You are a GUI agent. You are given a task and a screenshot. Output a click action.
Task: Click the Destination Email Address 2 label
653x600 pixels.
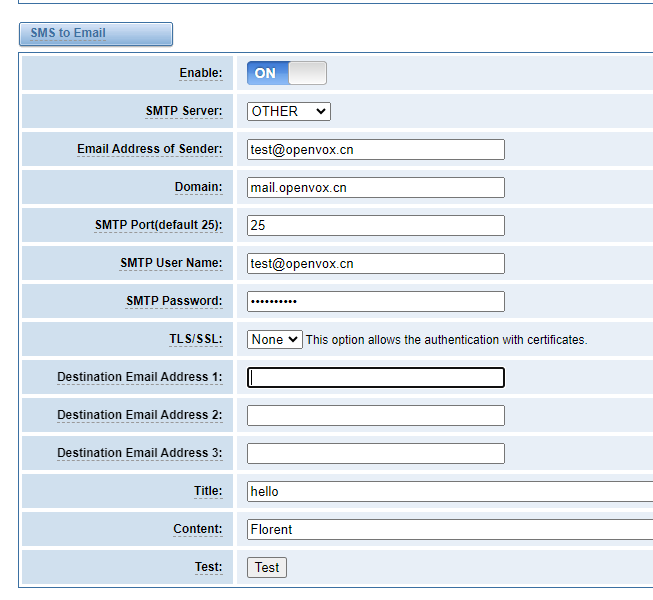[140, 415]
